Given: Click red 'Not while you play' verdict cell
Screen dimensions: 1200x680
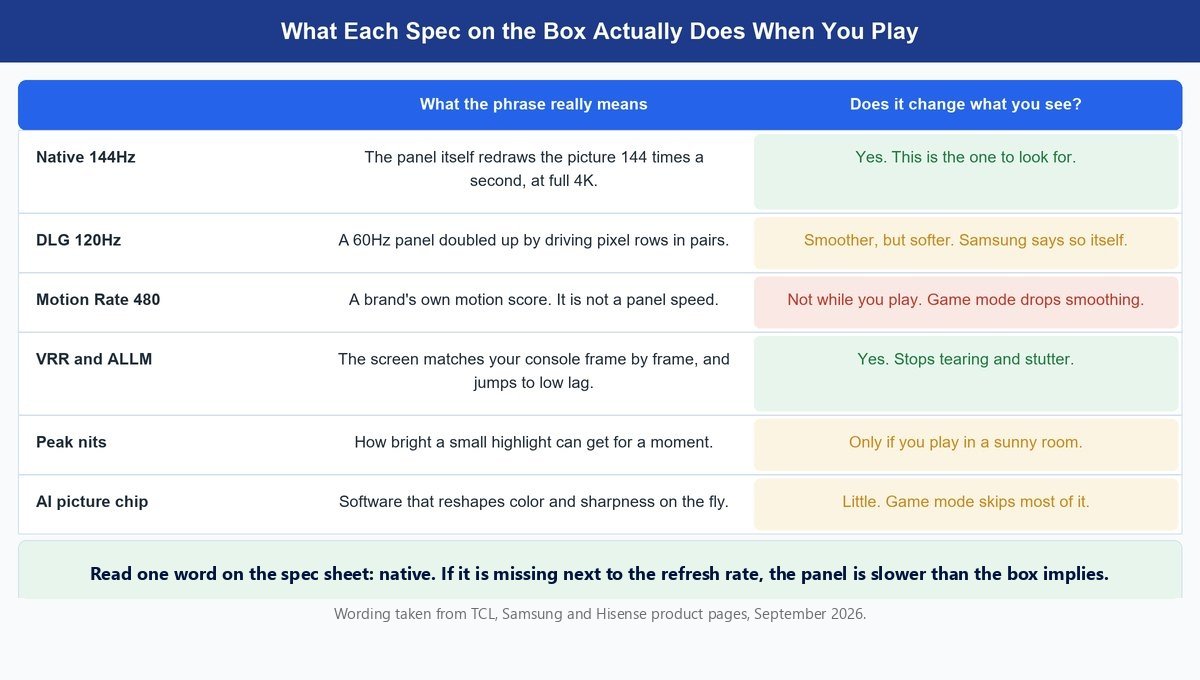Looking at the screenshot, I should tap(966, 302).
